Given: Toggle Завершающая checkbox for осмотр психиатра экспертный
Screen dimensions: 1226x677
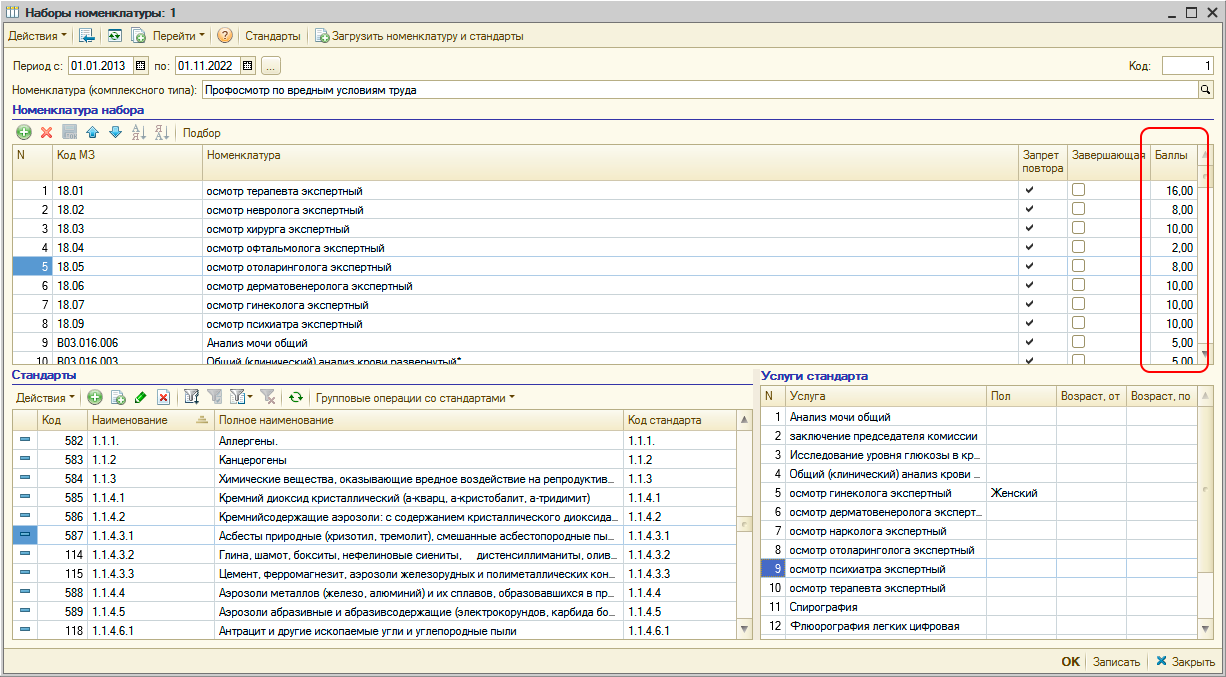Looking at the screenshot, I should (1078, 323).
